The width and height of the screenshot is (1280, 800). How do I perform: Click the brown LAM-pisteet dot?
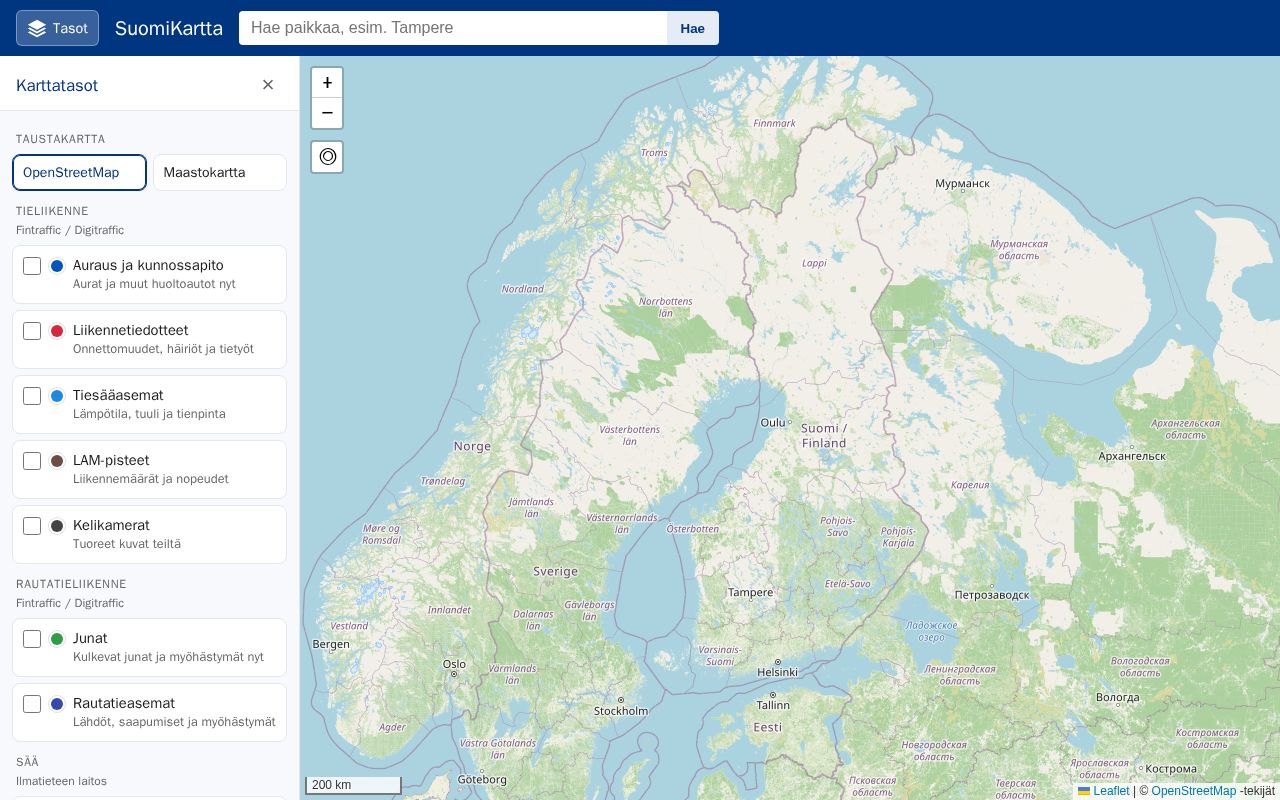pyautogui.click(x=57, y=461)
